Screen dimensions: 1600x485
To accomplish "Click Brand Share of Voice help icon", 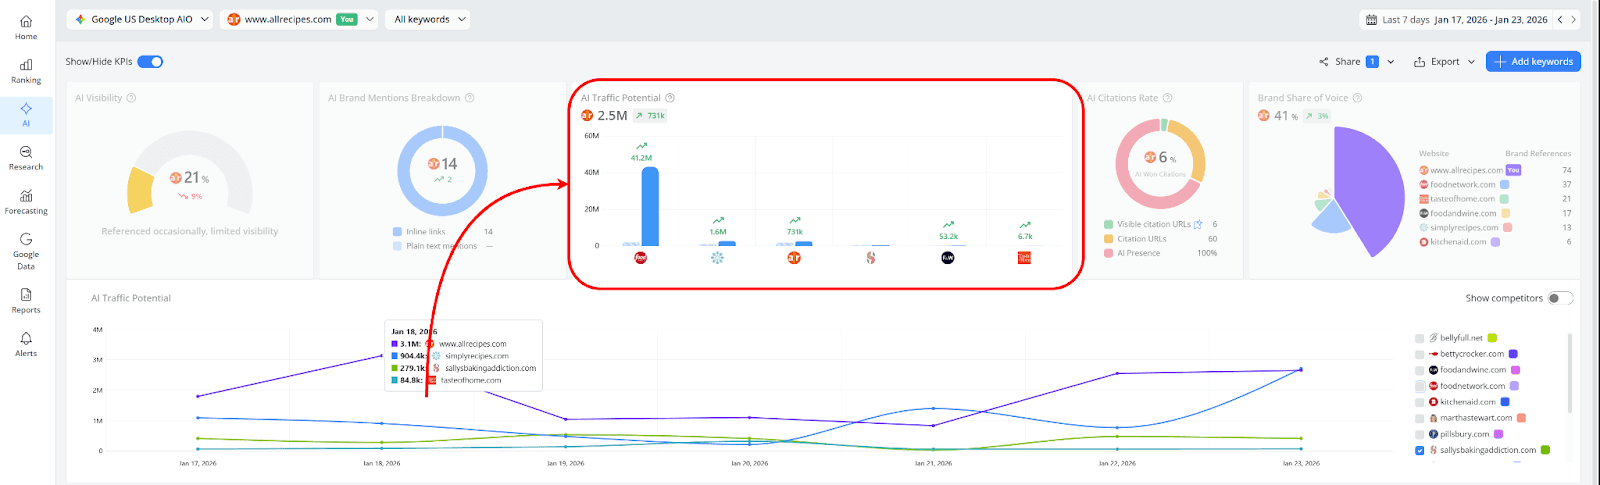I will (1358, 98).
